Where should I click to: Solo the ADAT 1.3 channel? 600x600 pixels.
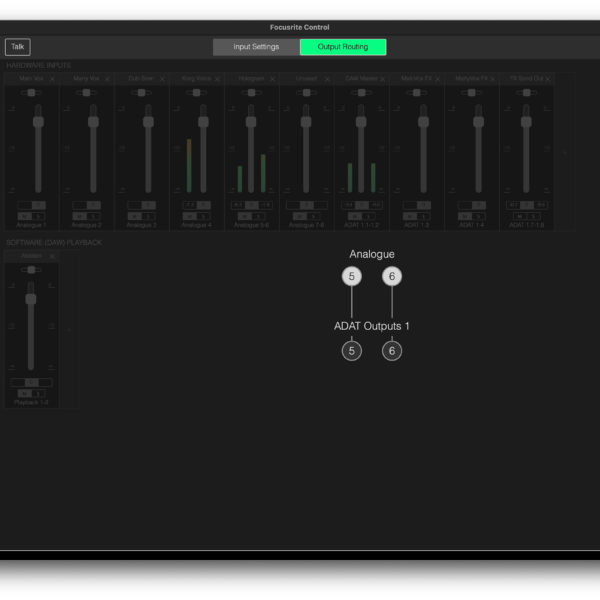424,216
